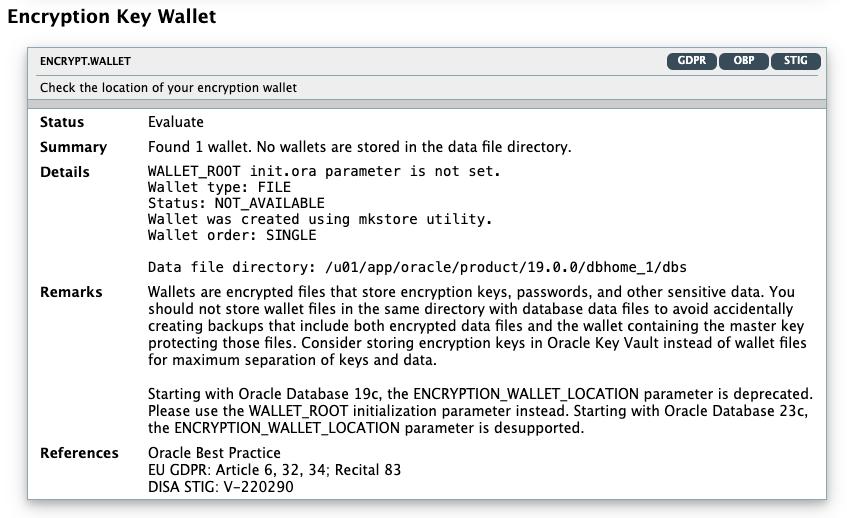Click the remarks paragraph beginning 'Wallets are encrypted files'

(x=478, y=326)
